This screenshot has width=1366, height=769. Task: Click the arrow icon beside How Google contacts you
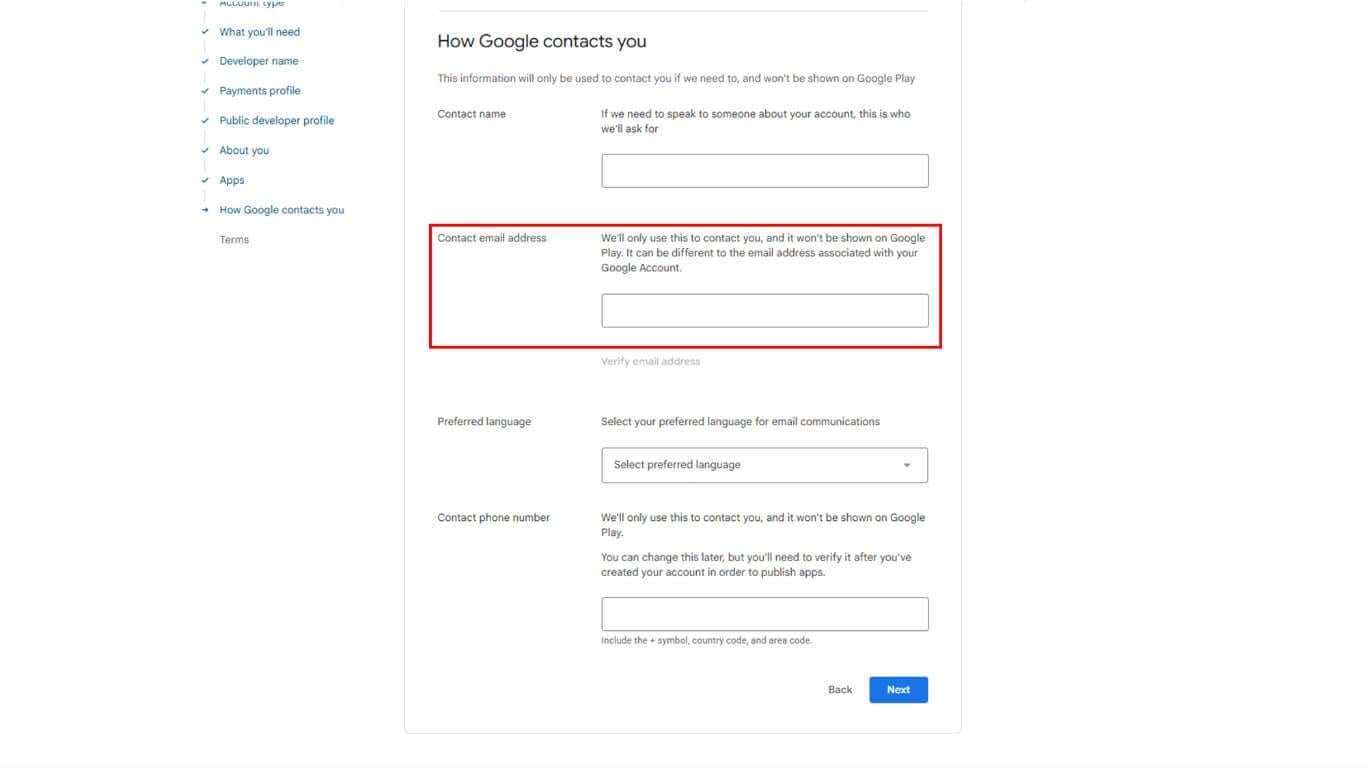pyautogui.click(x=205, y=210)
